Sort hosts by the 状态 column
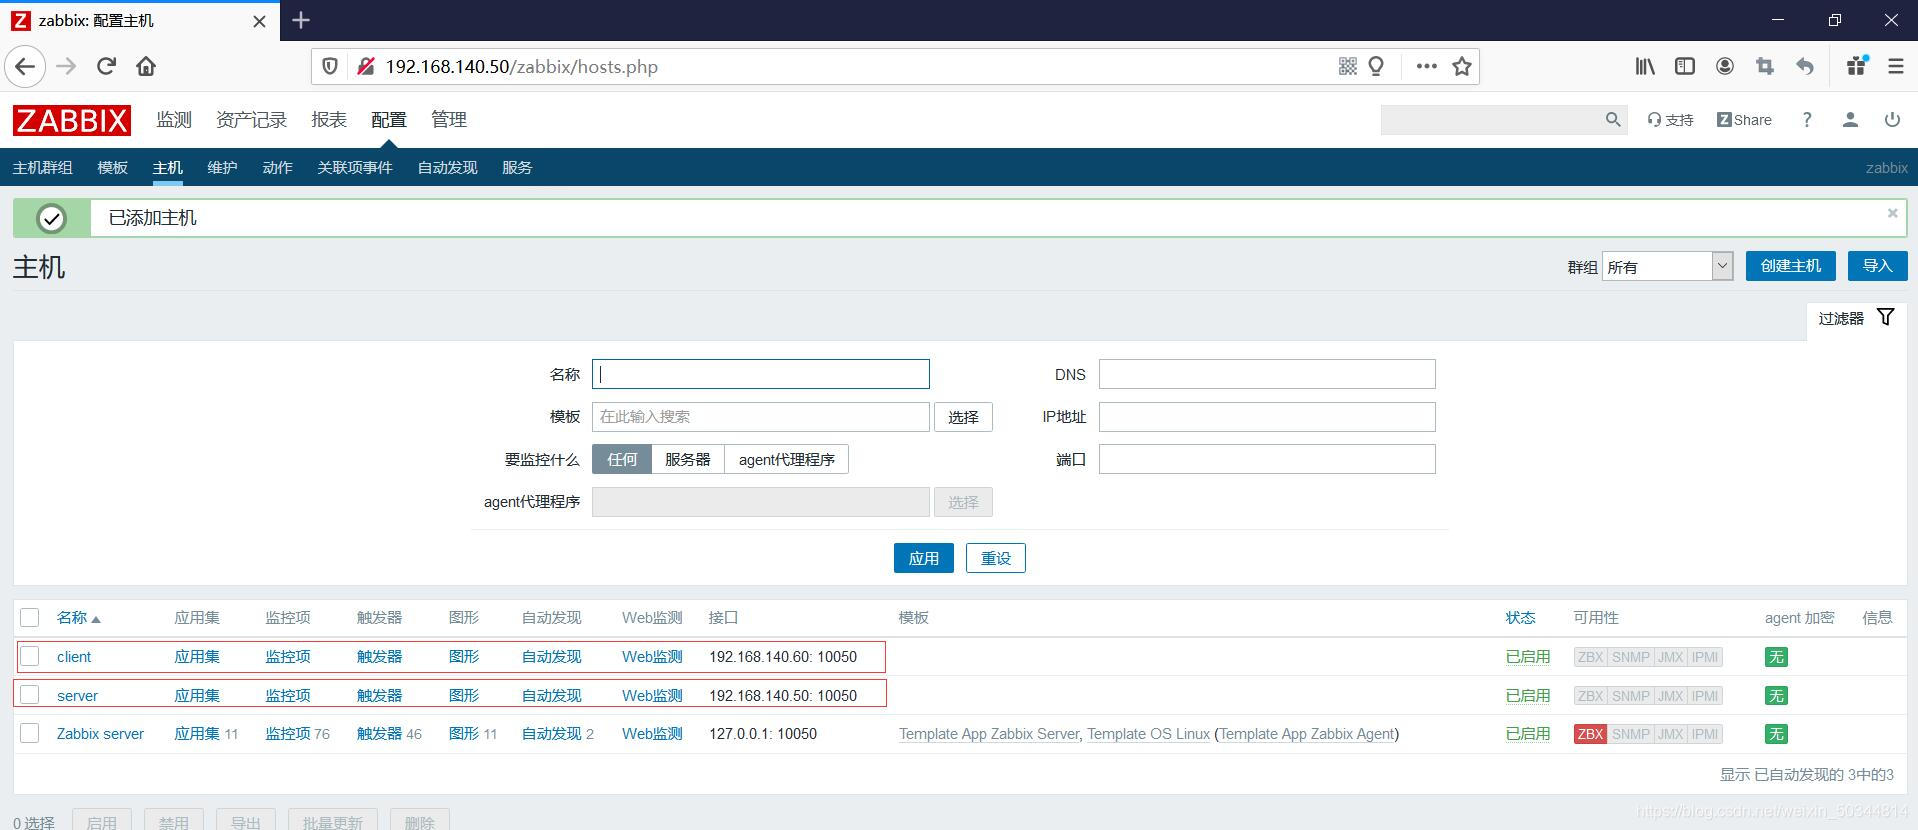This screenshot has height=830, width=1918. (x=1520, y=618)
